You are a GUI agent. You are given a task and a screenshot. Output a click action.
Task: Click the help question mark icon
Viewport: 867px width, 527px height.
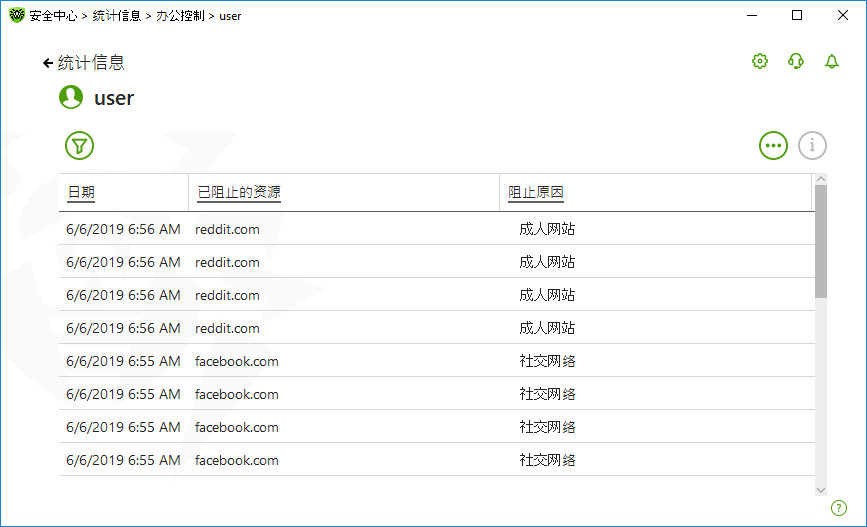[839, 508]
